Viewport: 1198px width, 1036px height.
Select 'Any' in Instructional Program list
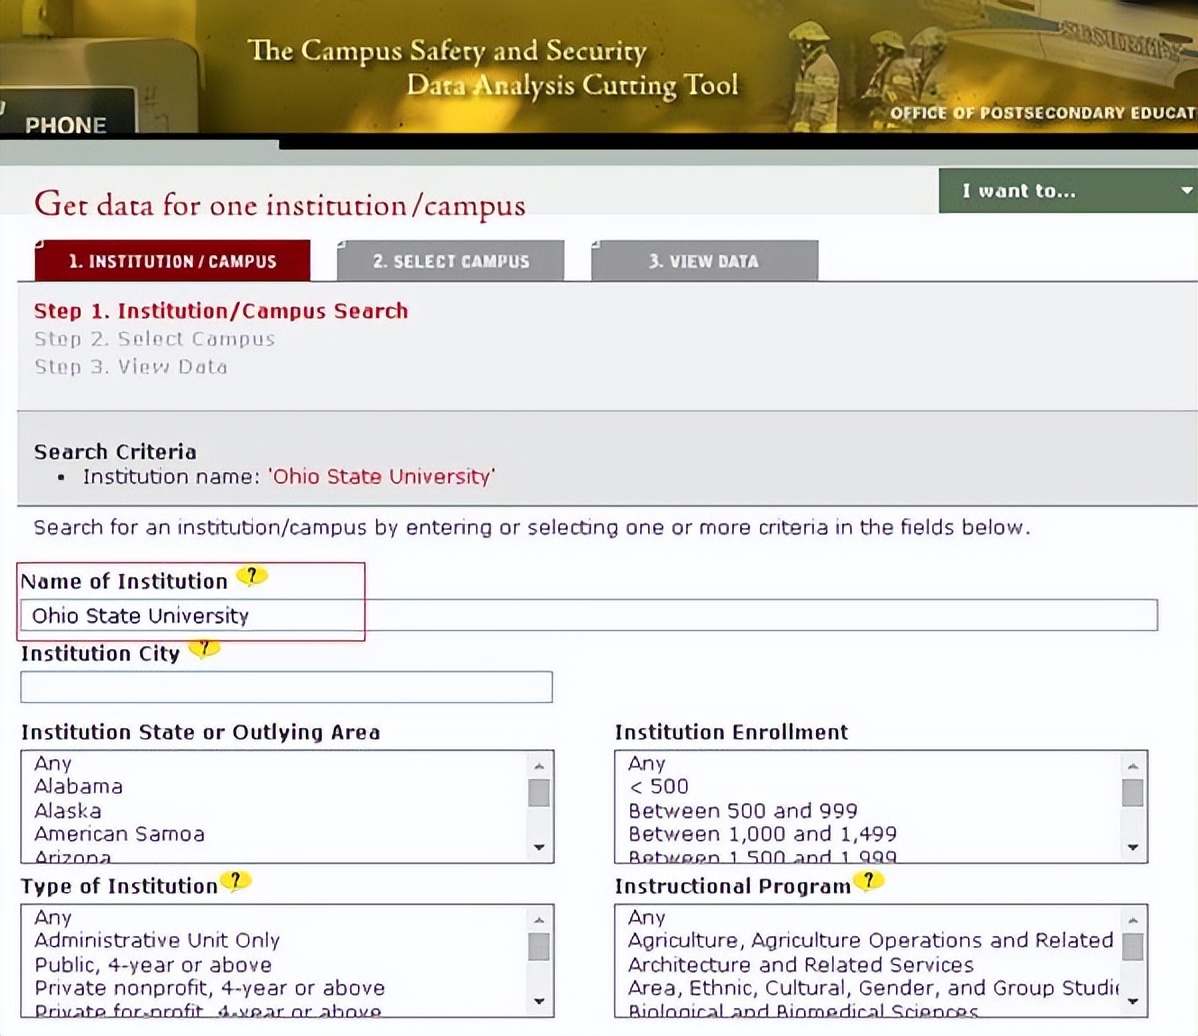coord(647,917)
